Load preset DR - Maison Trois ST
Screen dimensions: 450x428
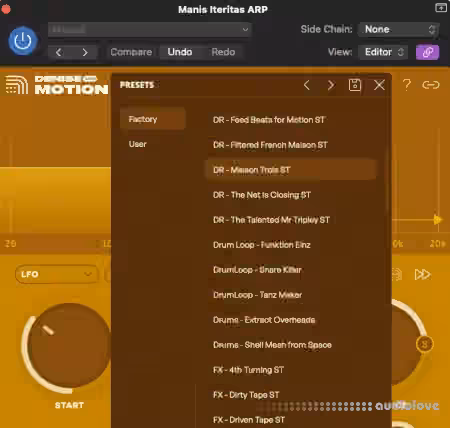[x=291, y=170]
